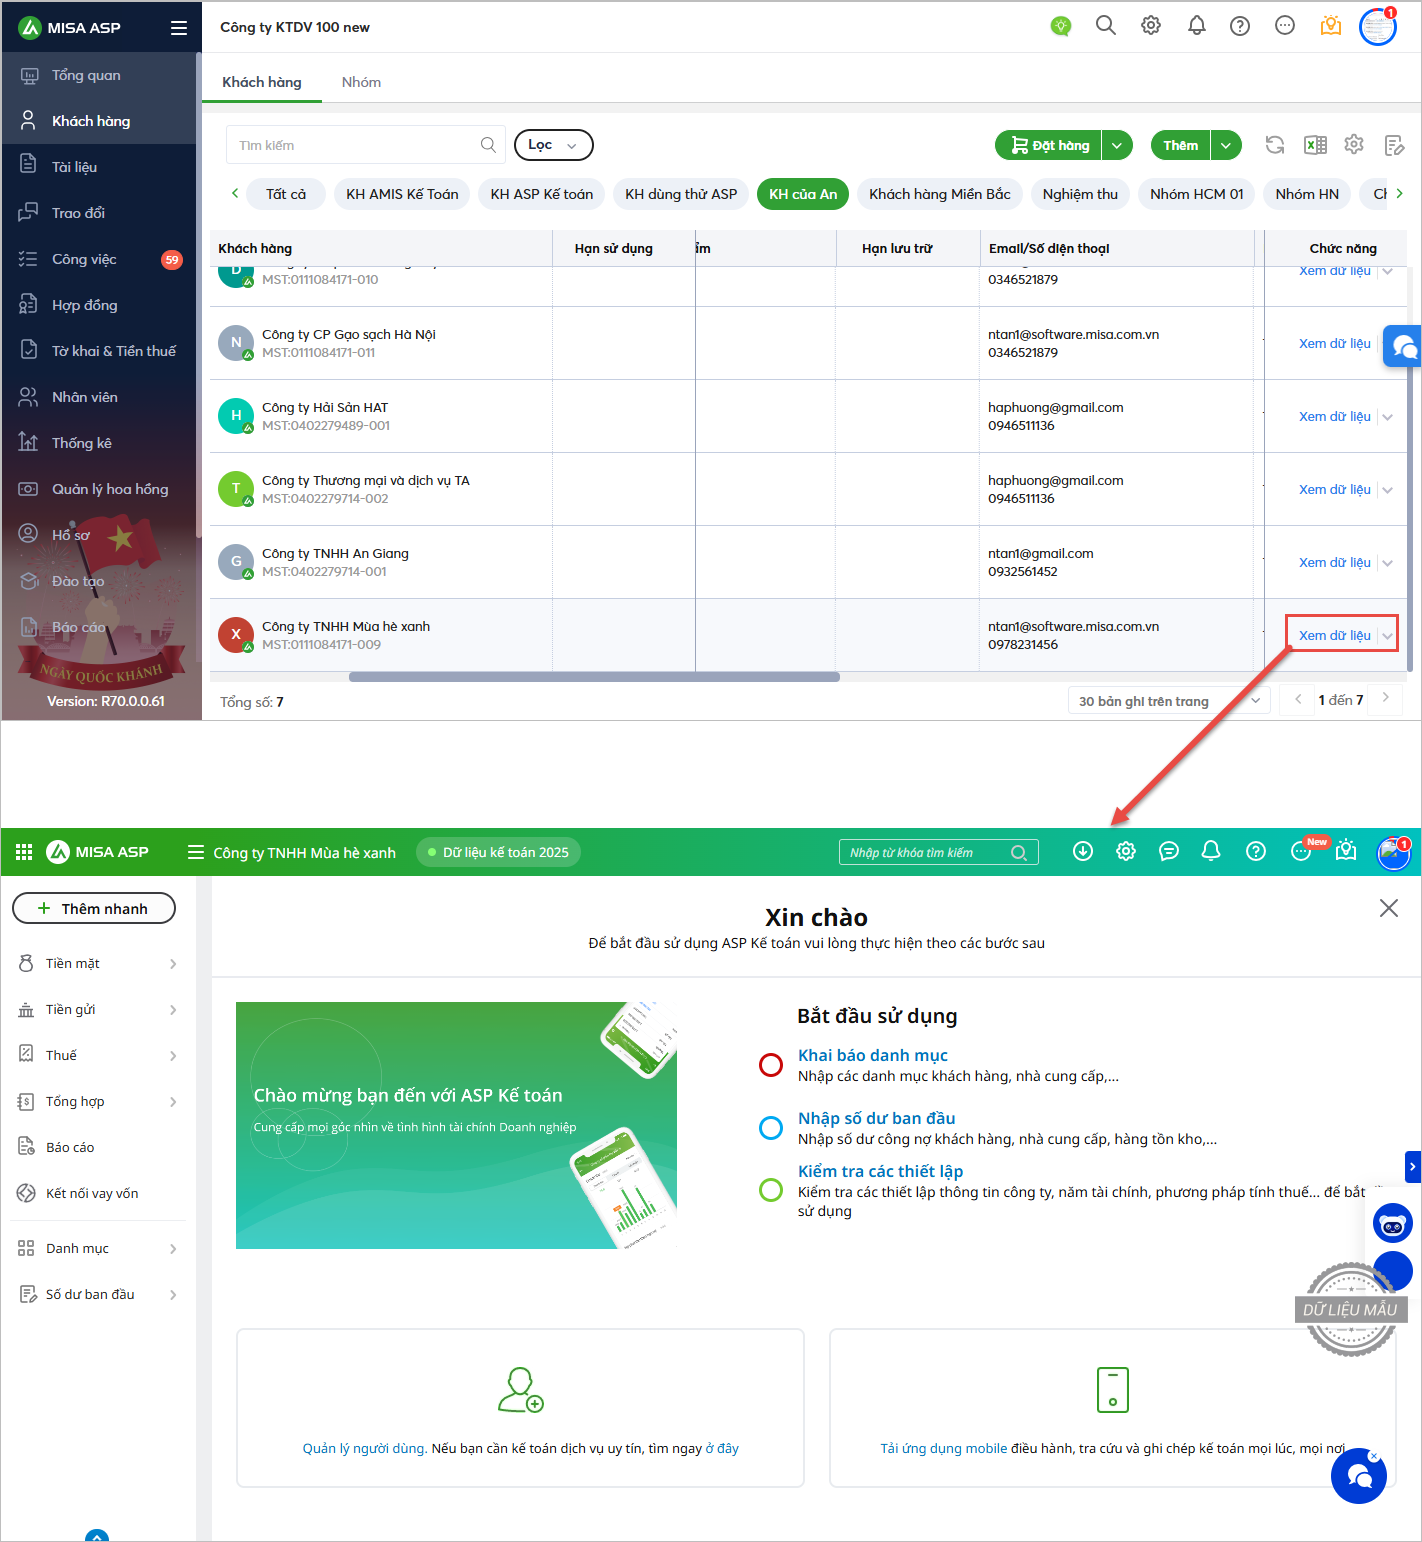Open table settings gear above customer list
The width and height of the screenshot is (1422, 1542).
click(1354, 144)
